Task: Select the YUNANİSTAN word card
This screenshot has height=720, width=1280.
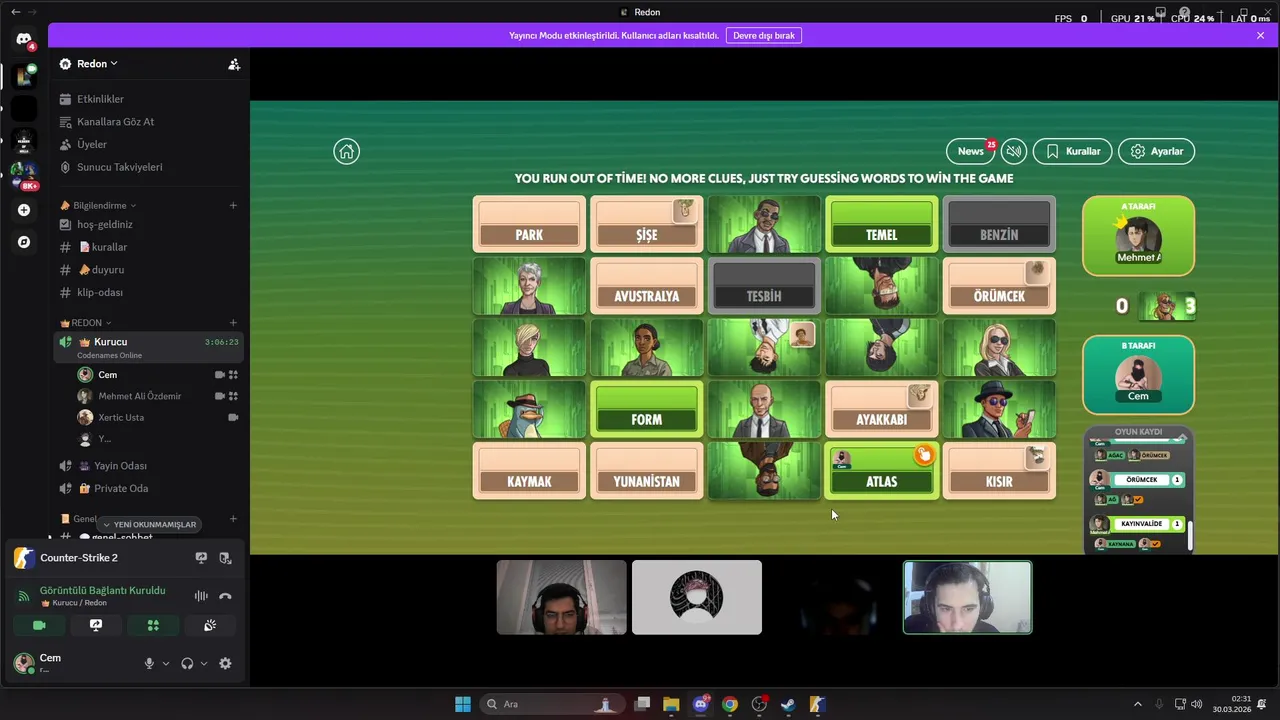Action: point(647,471)
